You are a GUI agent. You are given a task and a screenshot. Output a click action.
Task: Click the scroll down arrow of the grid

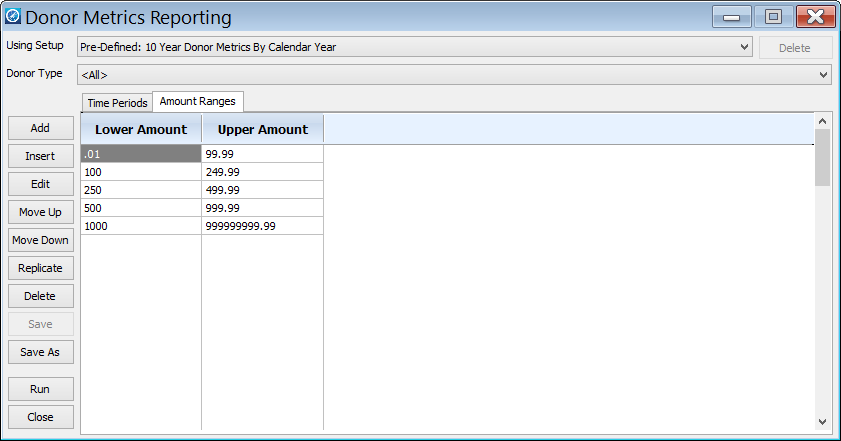pyautogui.click(x=822, y=422)
